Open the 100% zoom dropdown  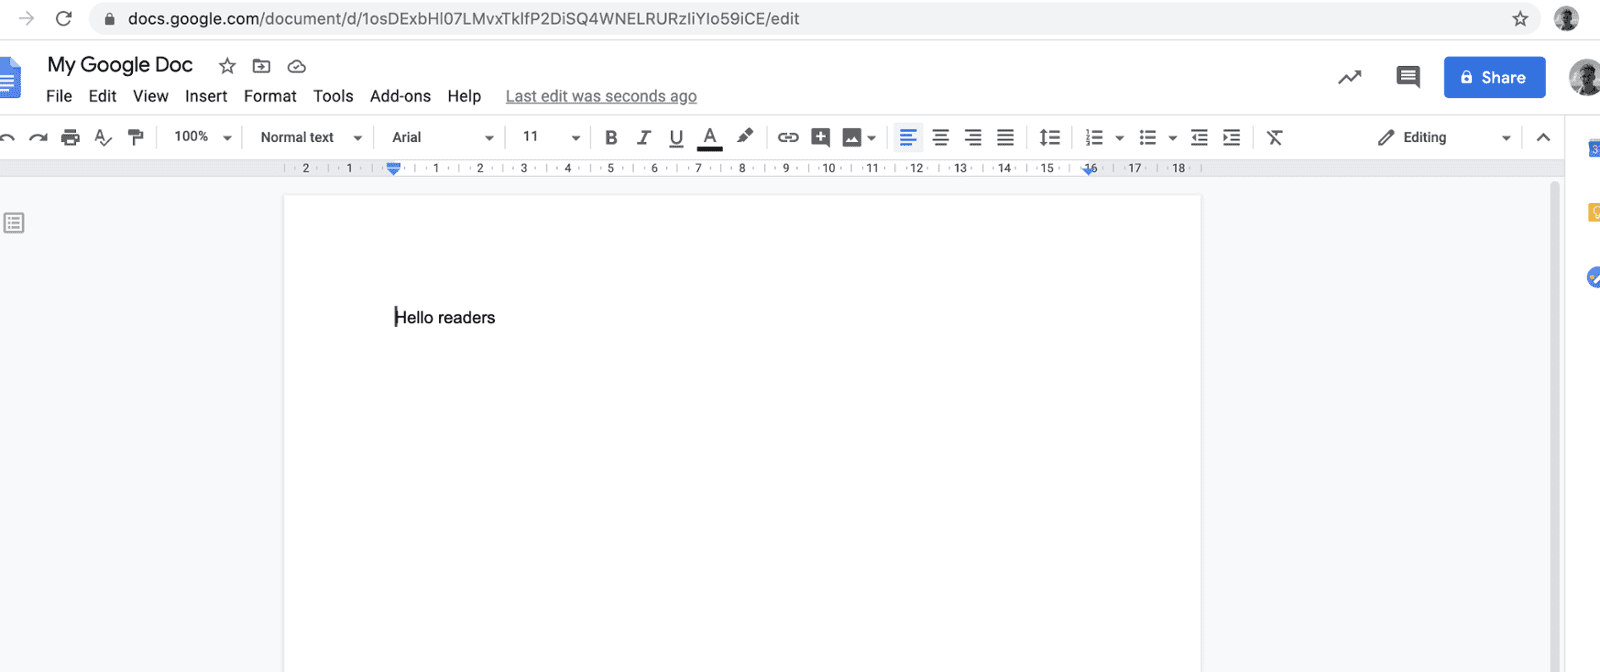202,137
